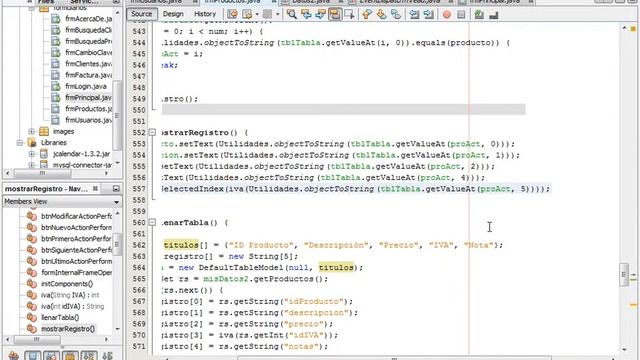Click the Stop Macro Recording icon

pos(461,15)
